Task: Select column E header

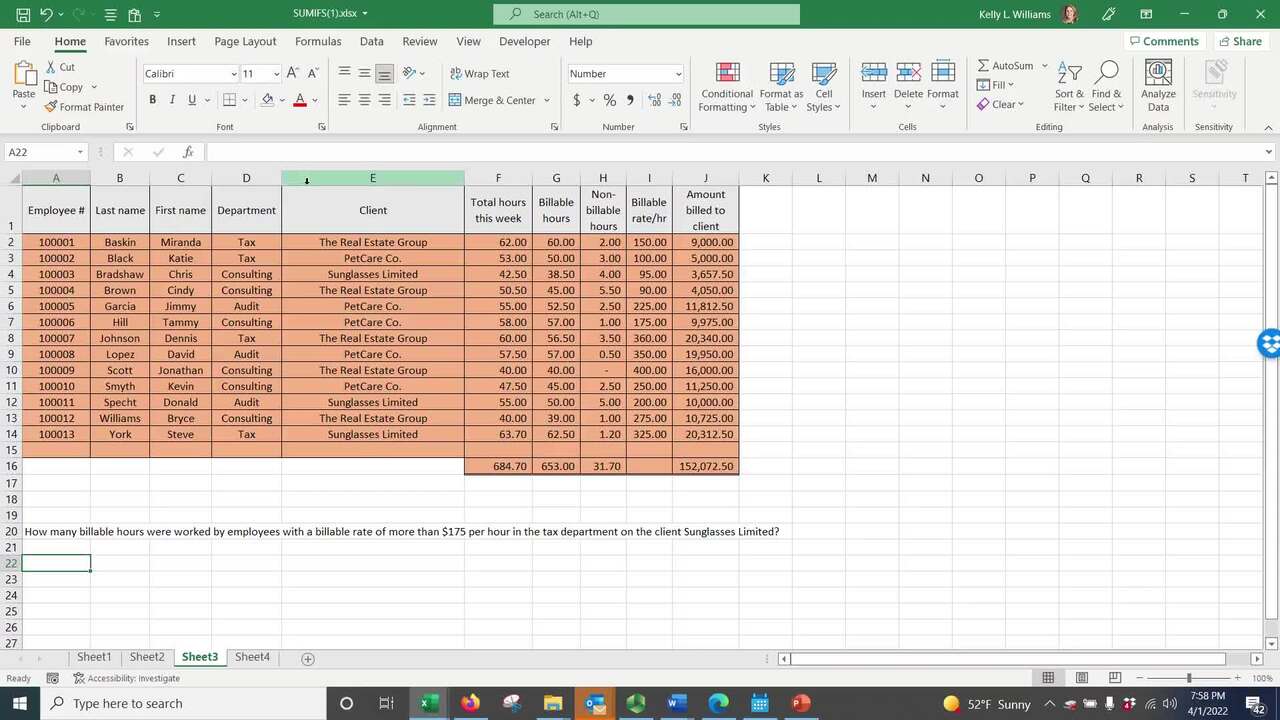Action: (373, 178)
